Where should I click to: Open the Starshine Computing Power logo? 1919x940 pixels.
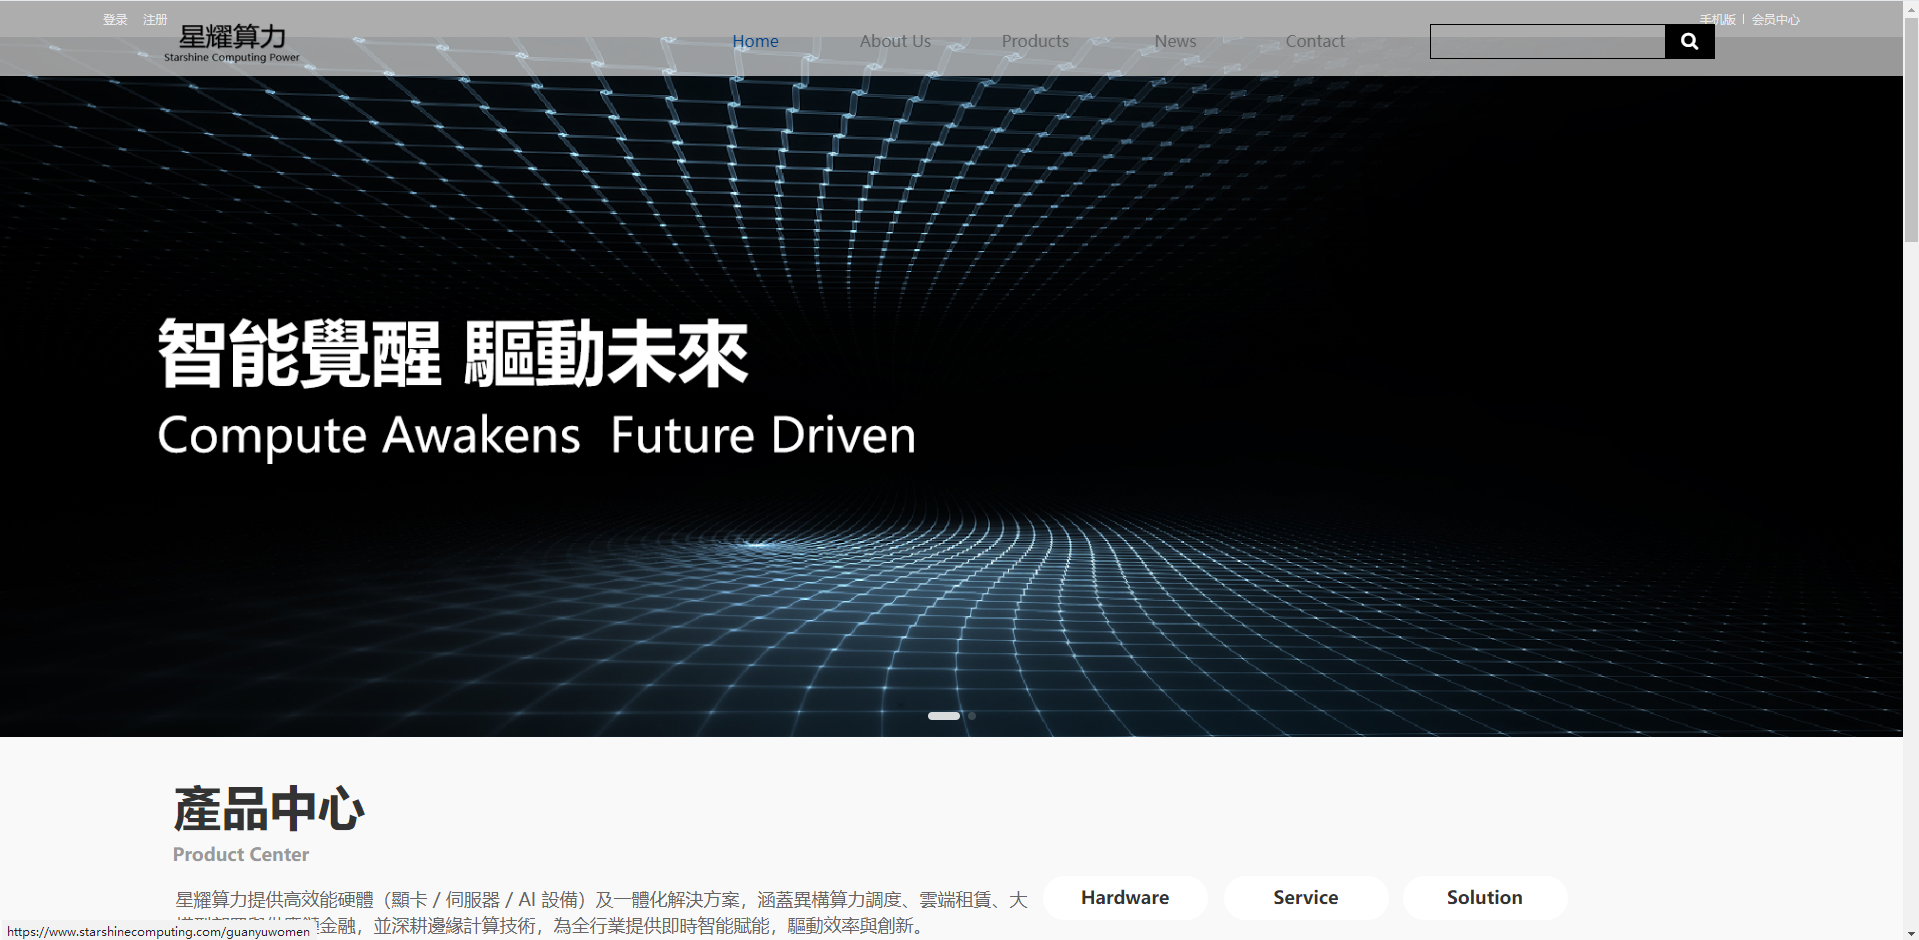click(232, 43)
